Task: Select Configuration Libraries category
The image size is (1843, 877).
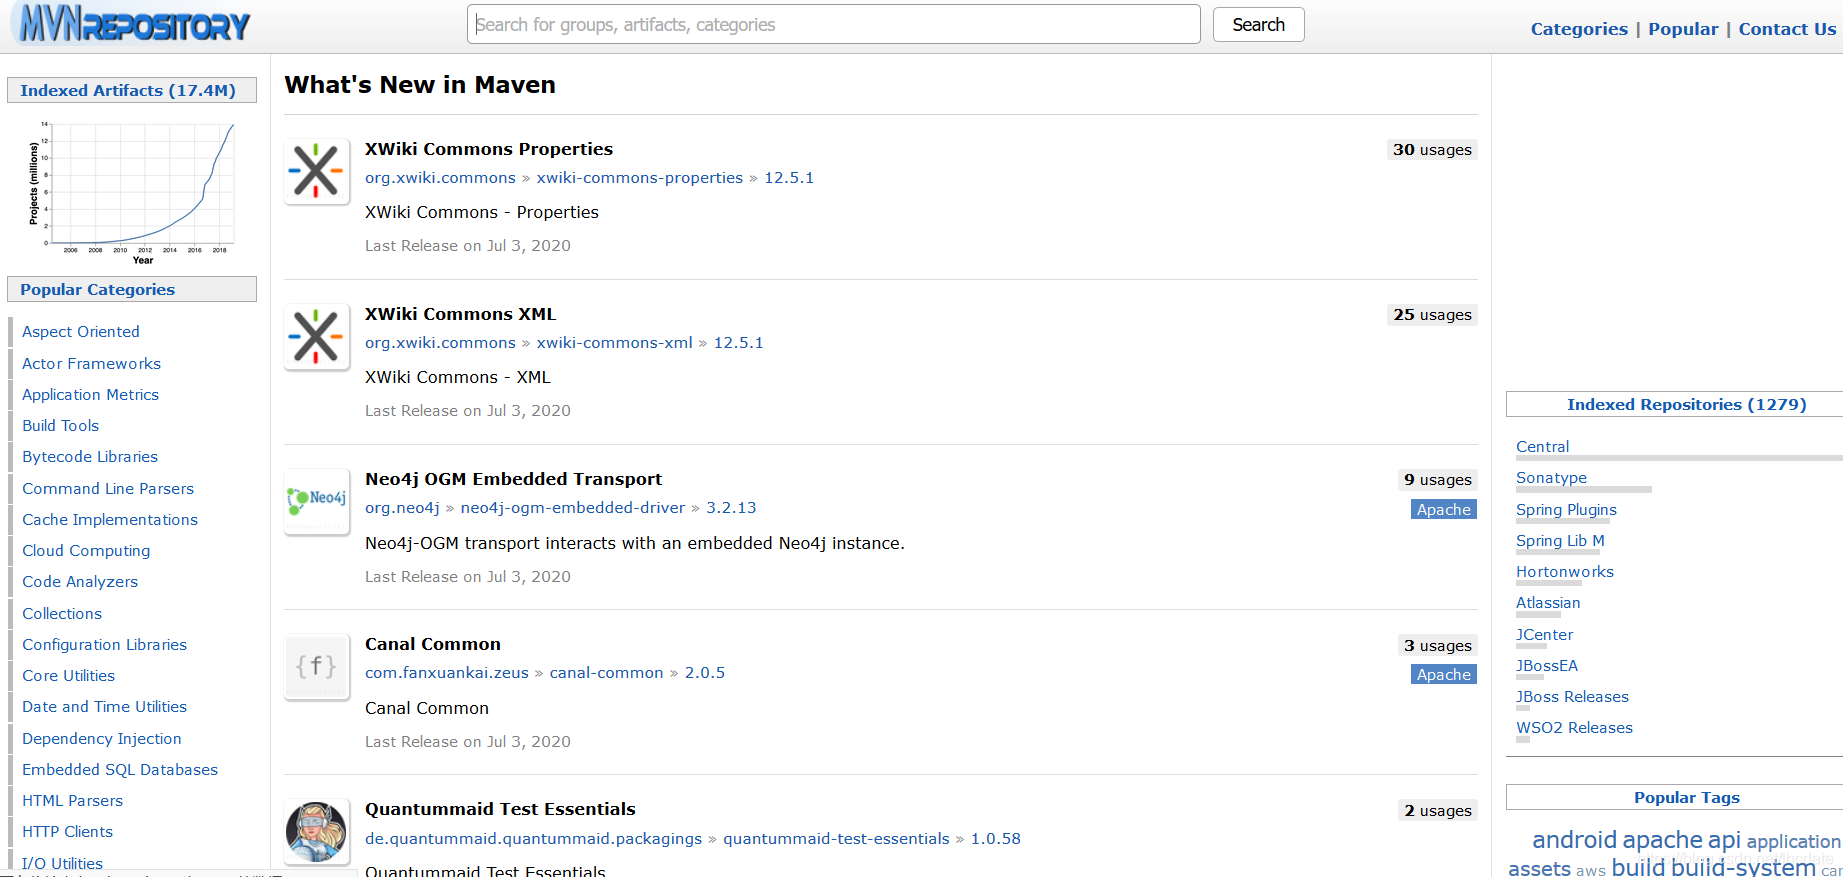Action: [x=104, y=644]
